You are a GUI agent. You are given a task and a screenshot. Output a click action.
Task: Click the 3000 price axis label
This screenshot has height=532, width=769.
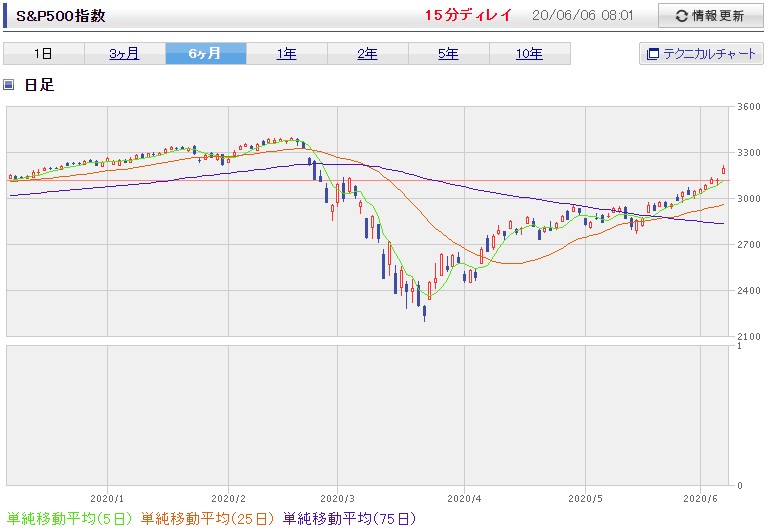click(749, 199)
